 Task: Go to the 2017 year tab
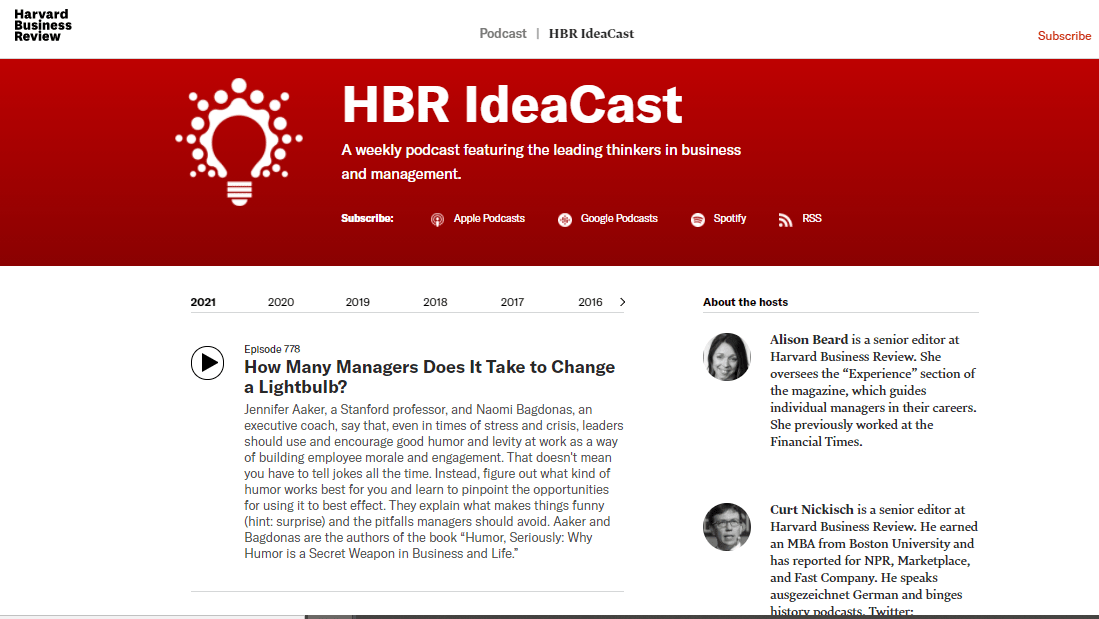pyautogui.click(x=512, y=302)
